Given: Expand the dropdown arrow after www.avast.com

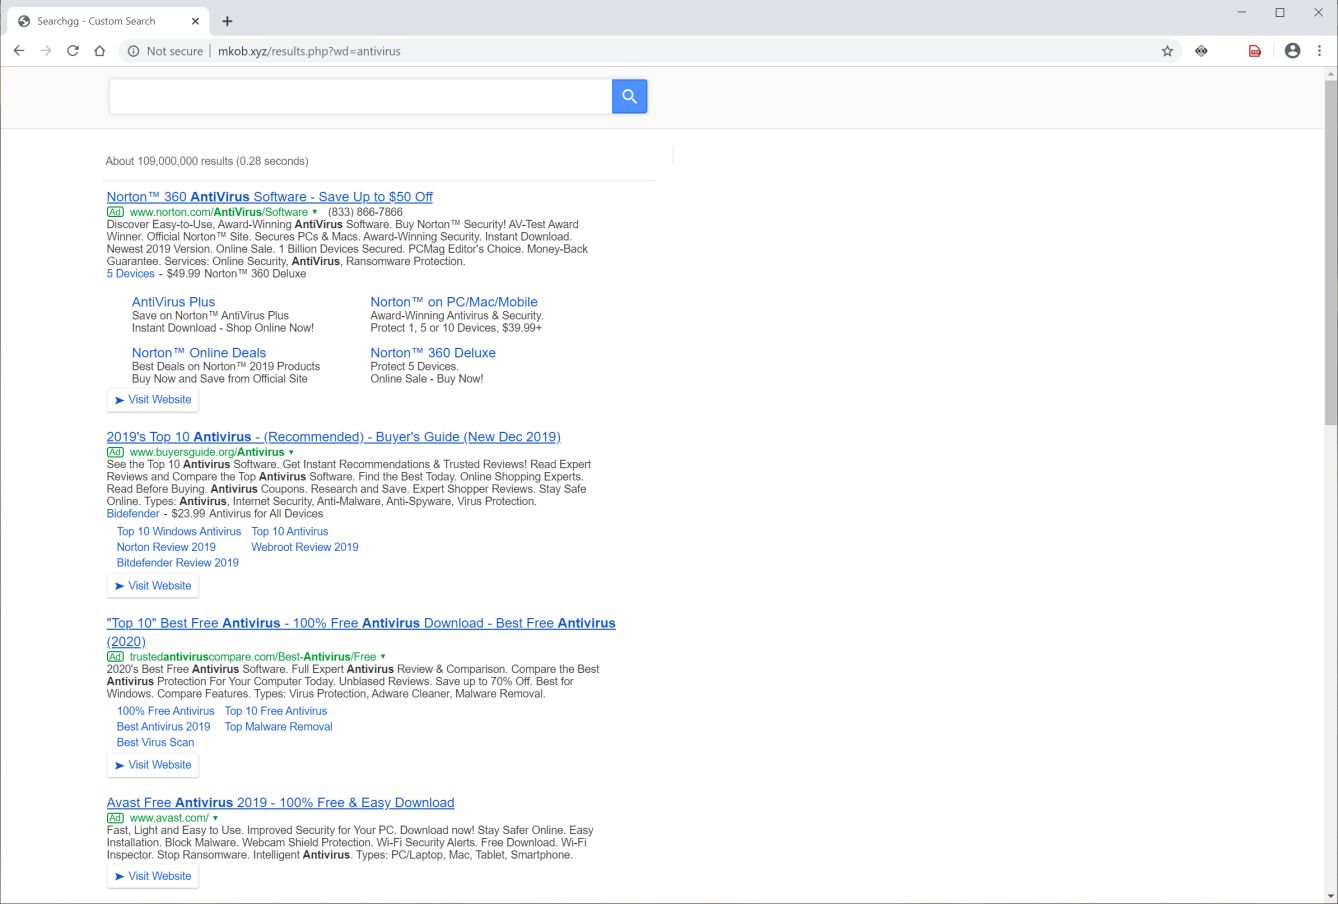Looking at the screenshot, I should [x=215, y=818].
